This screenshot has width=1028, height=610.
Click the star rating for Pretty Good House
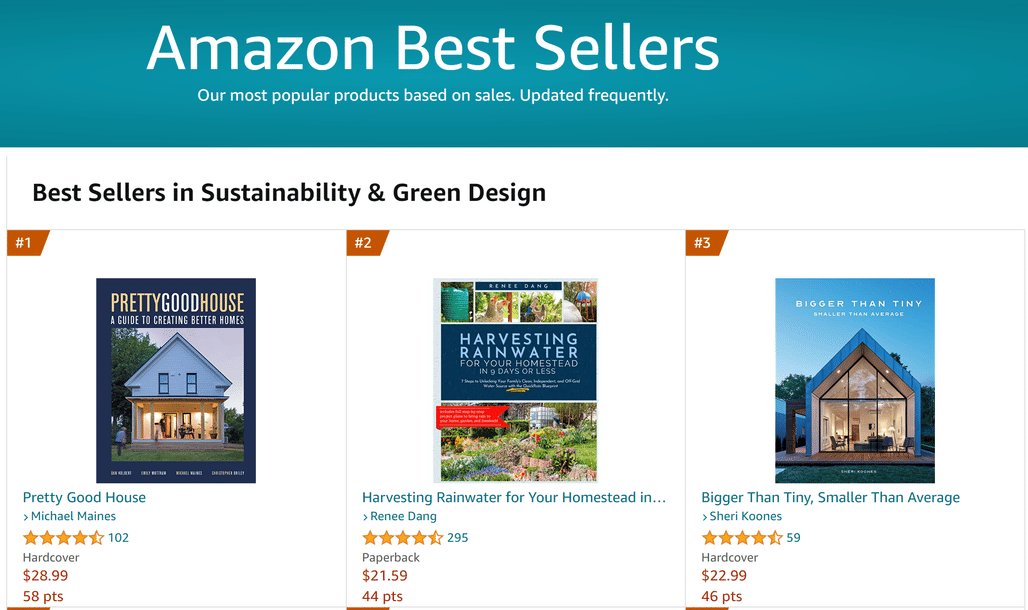click(x=64, y=538)
